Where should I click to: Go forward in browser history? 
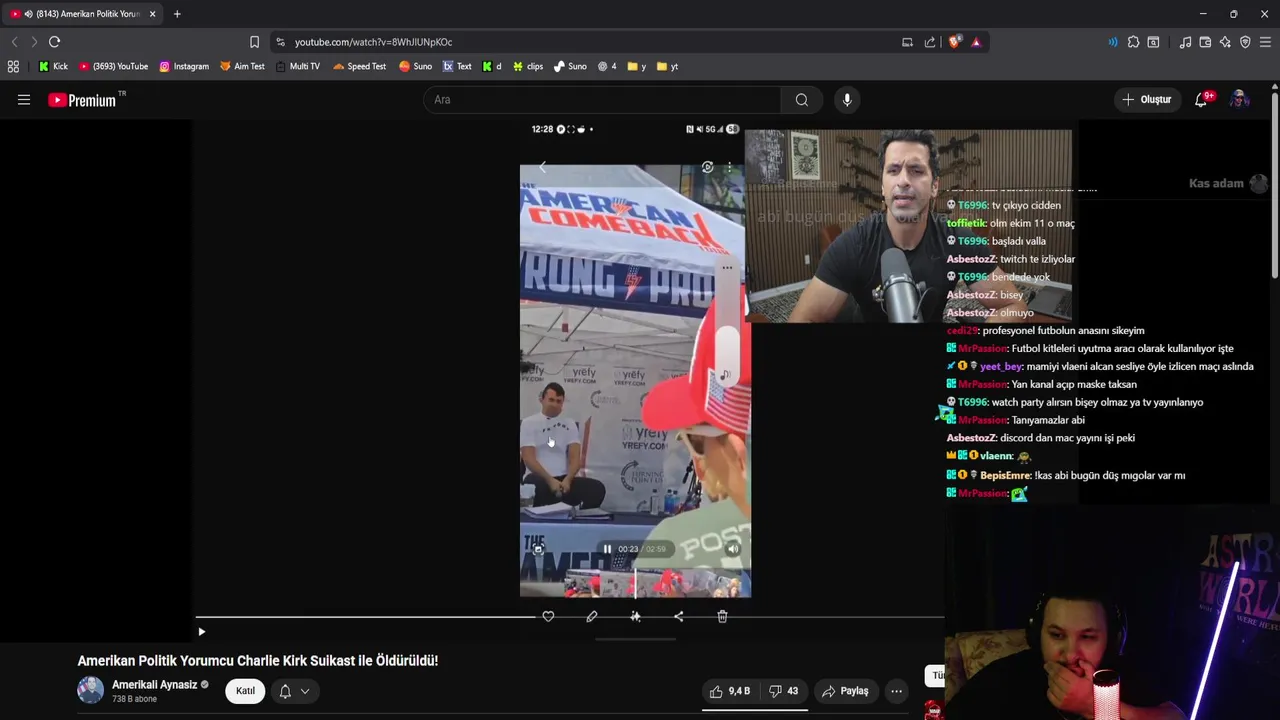tap(34, 42)
